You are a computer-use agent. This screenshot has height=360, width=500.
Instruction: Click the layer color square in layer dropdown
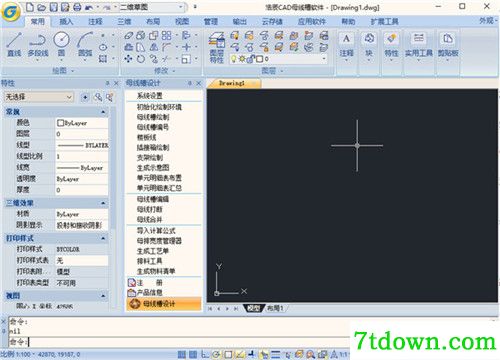click(x=260, y=59)
